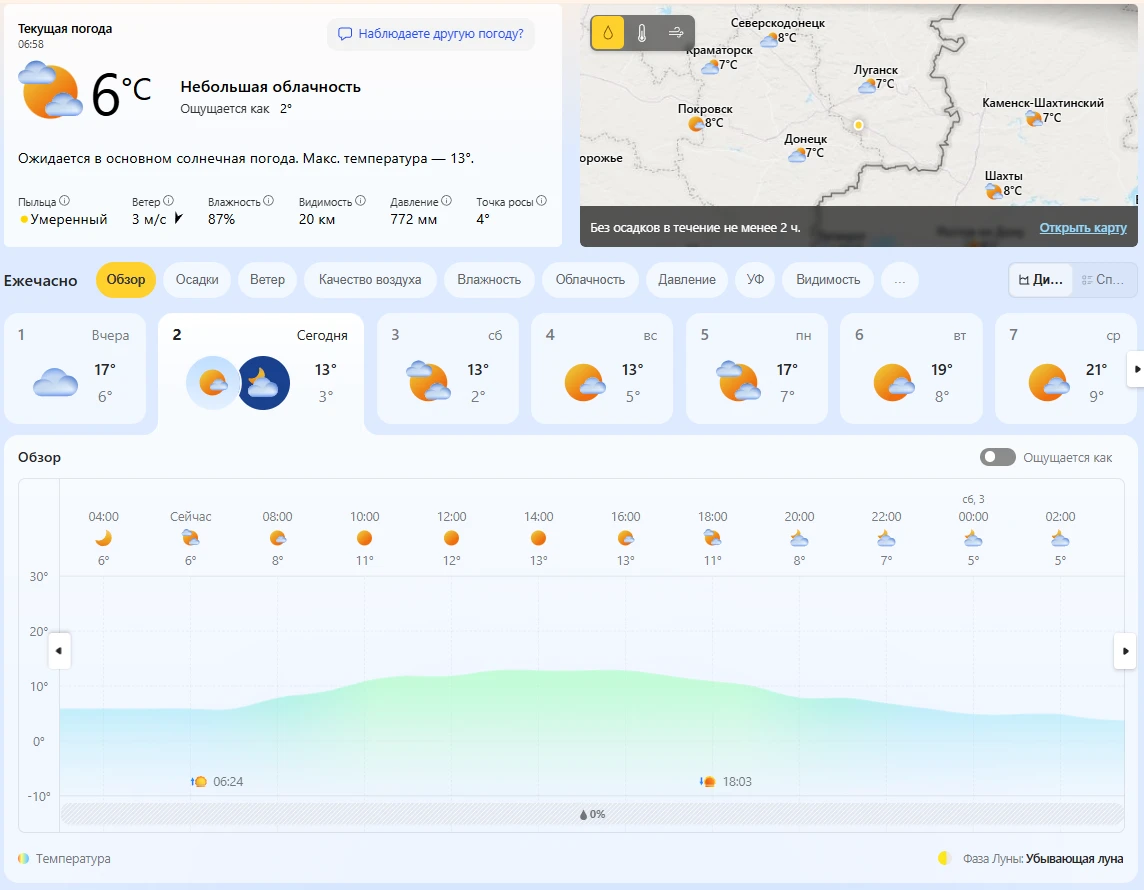Image resolution: width=1144 pixels, height=890 pixels.
Task: Click the yellow location dot on map
Action: click(859, 125)
